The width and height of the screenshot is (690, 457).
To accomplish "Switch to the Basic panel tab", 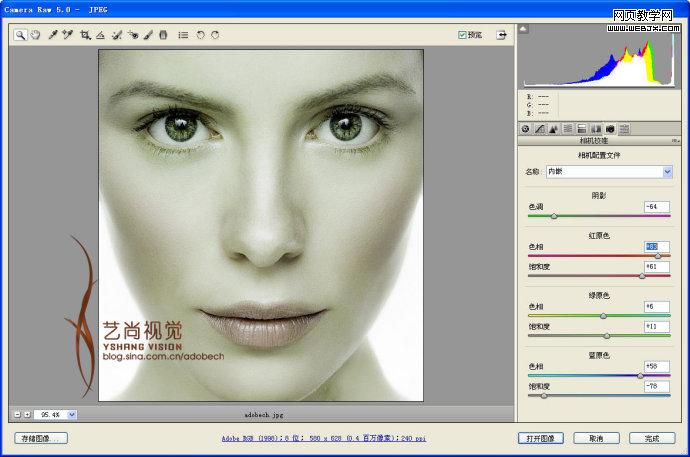I will pyautogui.click(x=525, y=129).
